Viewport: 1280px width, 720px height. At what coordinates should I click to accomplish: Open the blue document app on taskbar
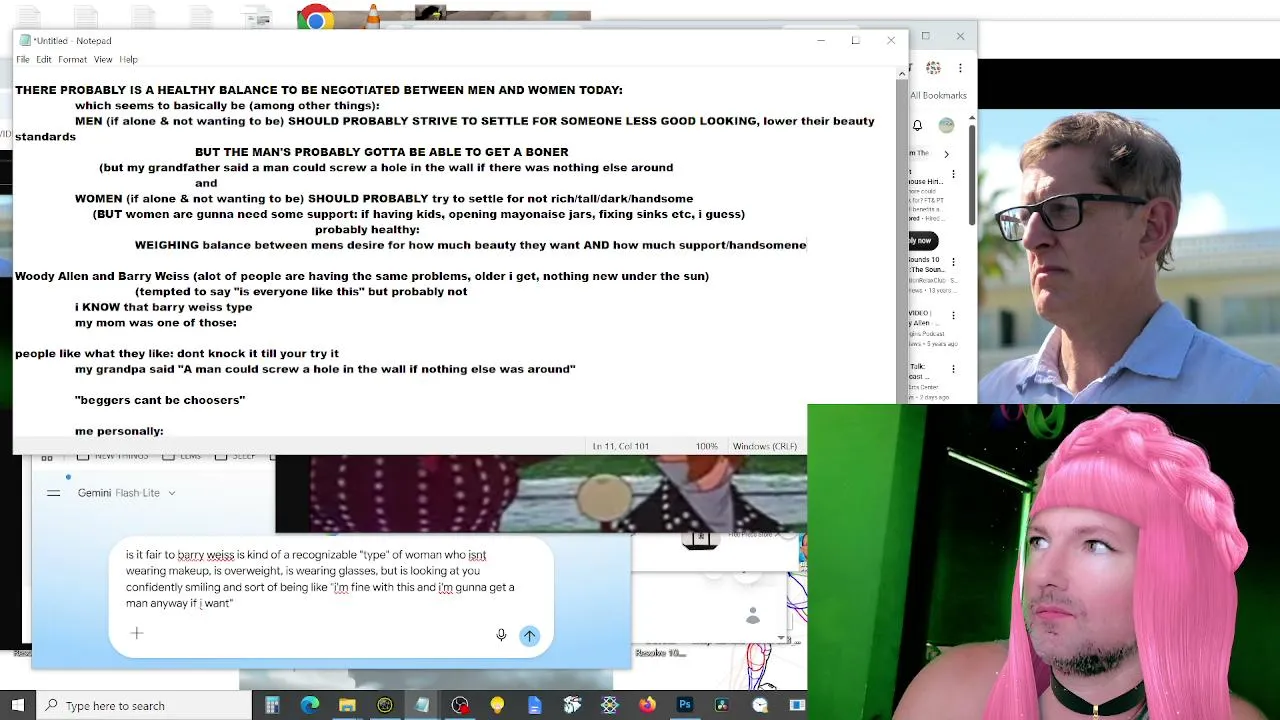click(x=534, y=705)
